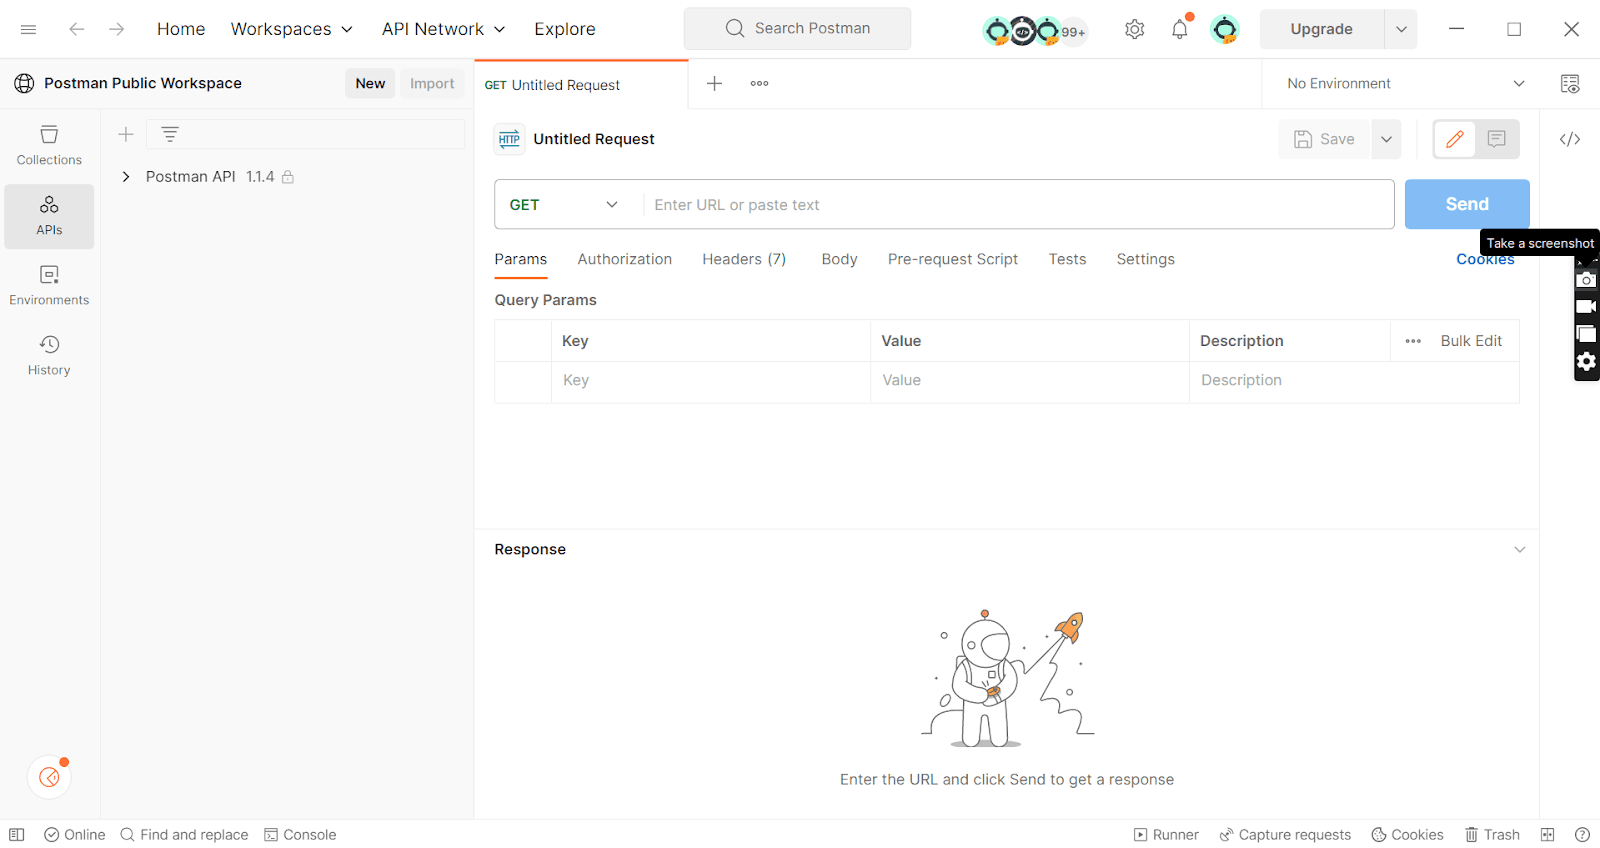Open Runner in status bar
The width and height of the screenshot is (1600, 848).
click(1166, 835)
